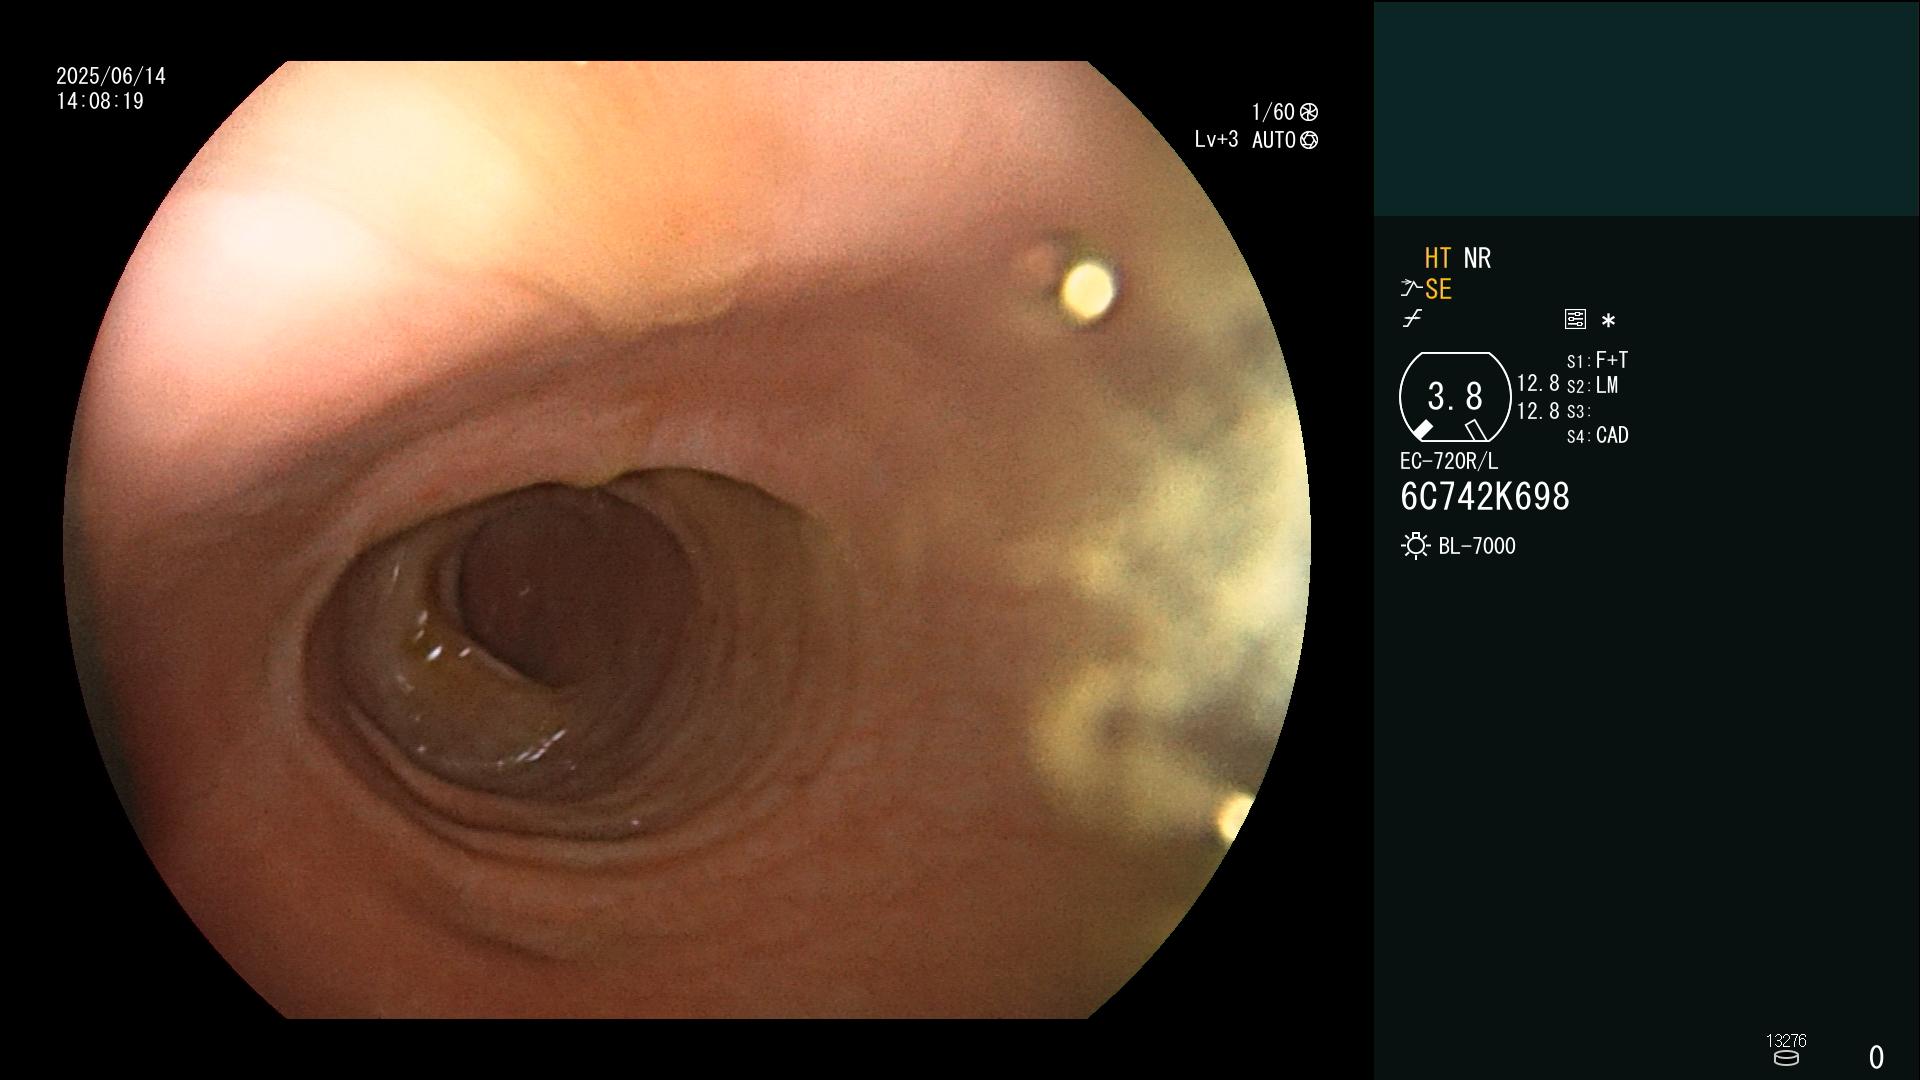The width and height of the screenshot is (1920, 1080).
Task: Click the upper 12.8 diameter value
Action: pyautogui.click(x=1538, y=384)
